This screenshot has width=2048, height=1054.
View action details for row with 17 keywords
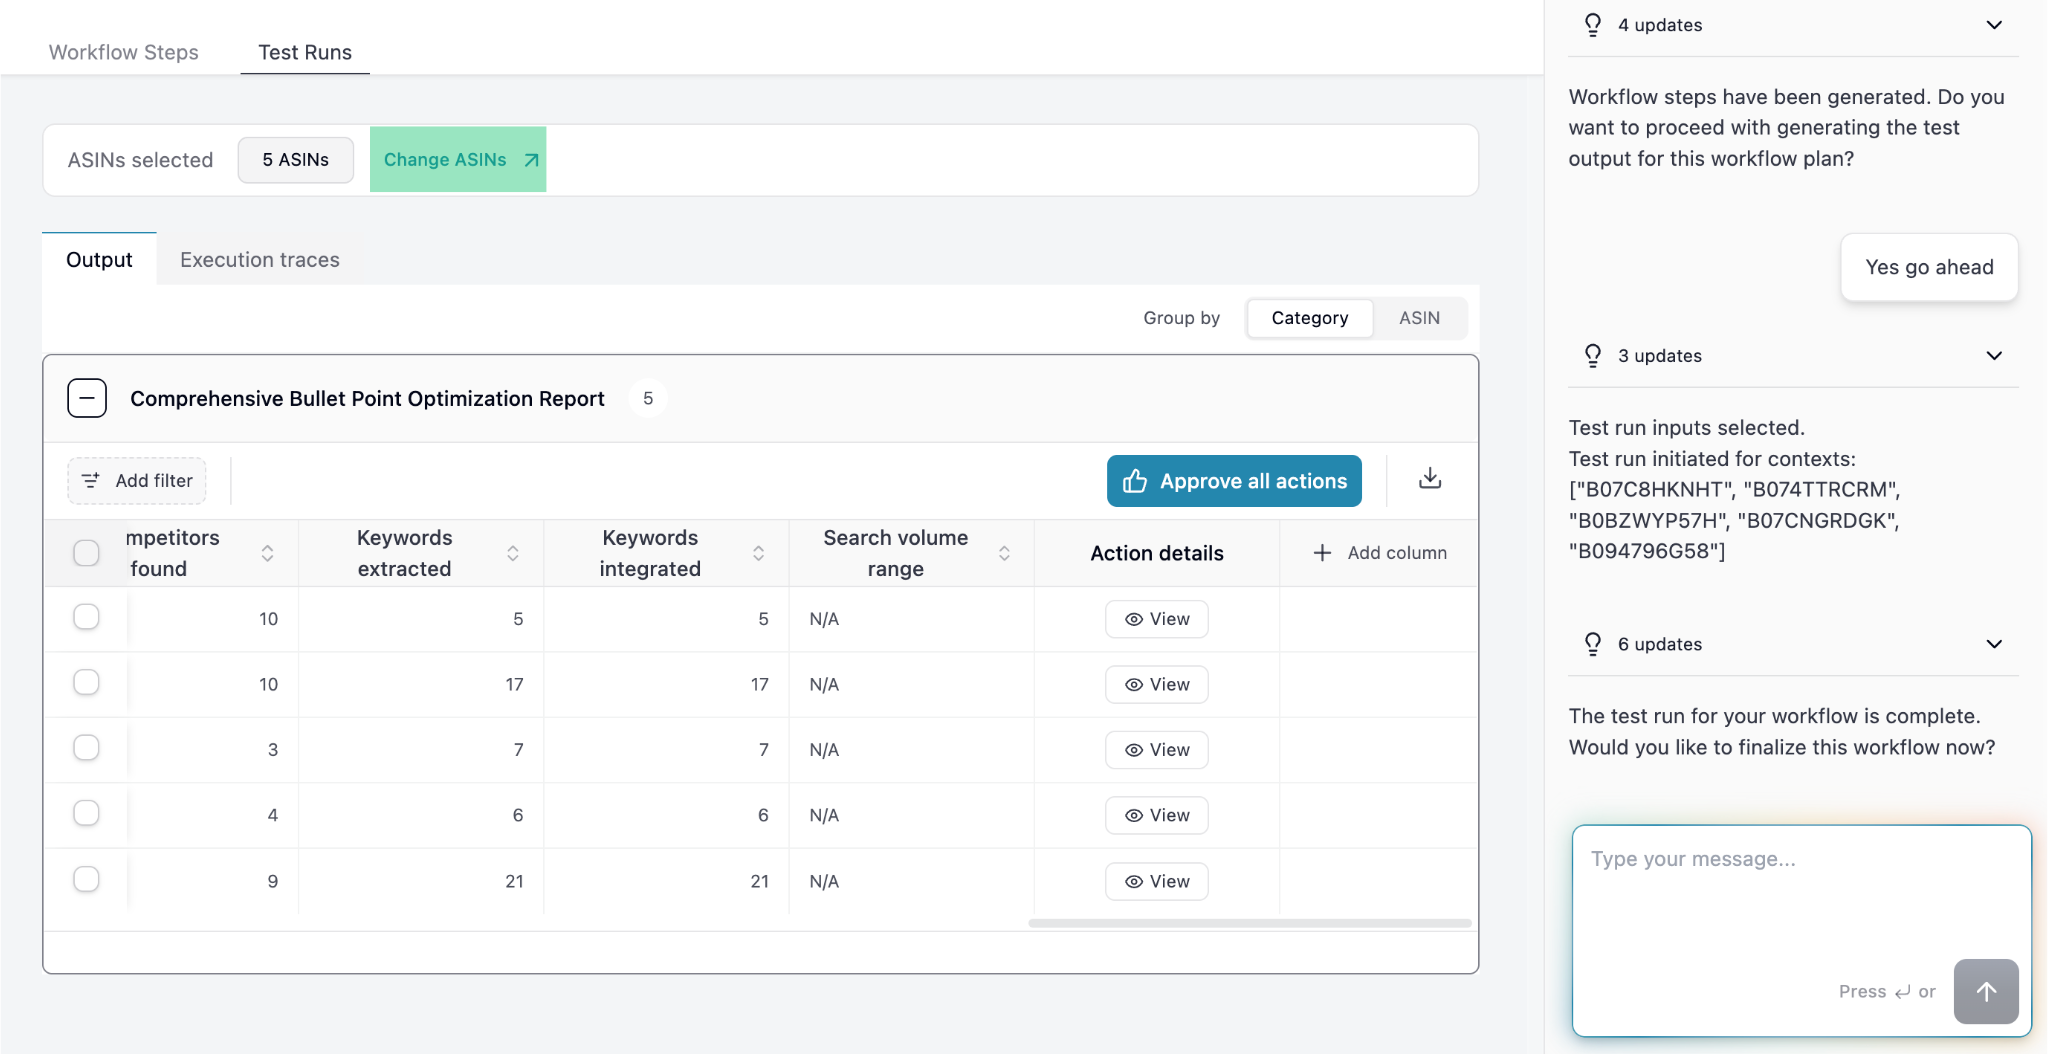click(x=1157, y=685)
